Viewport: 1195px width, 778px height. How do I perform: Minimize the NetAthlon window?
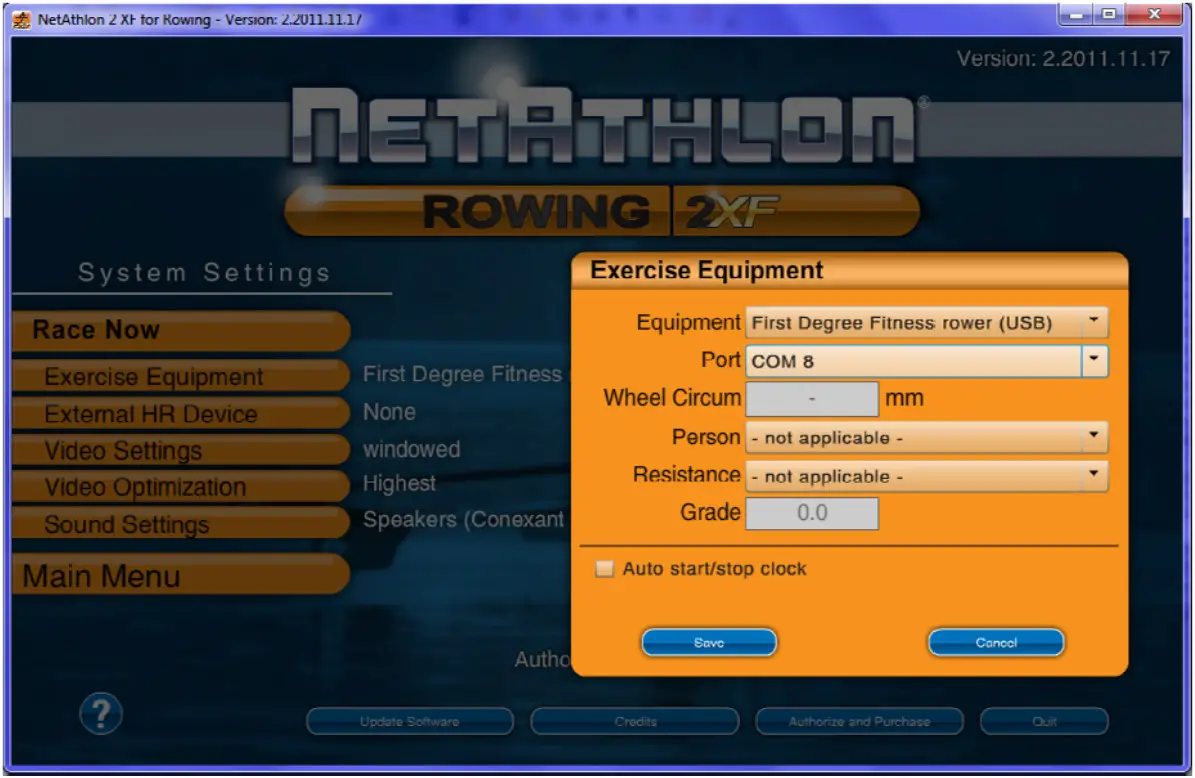pyautogui.click(x=1076, y=14)
